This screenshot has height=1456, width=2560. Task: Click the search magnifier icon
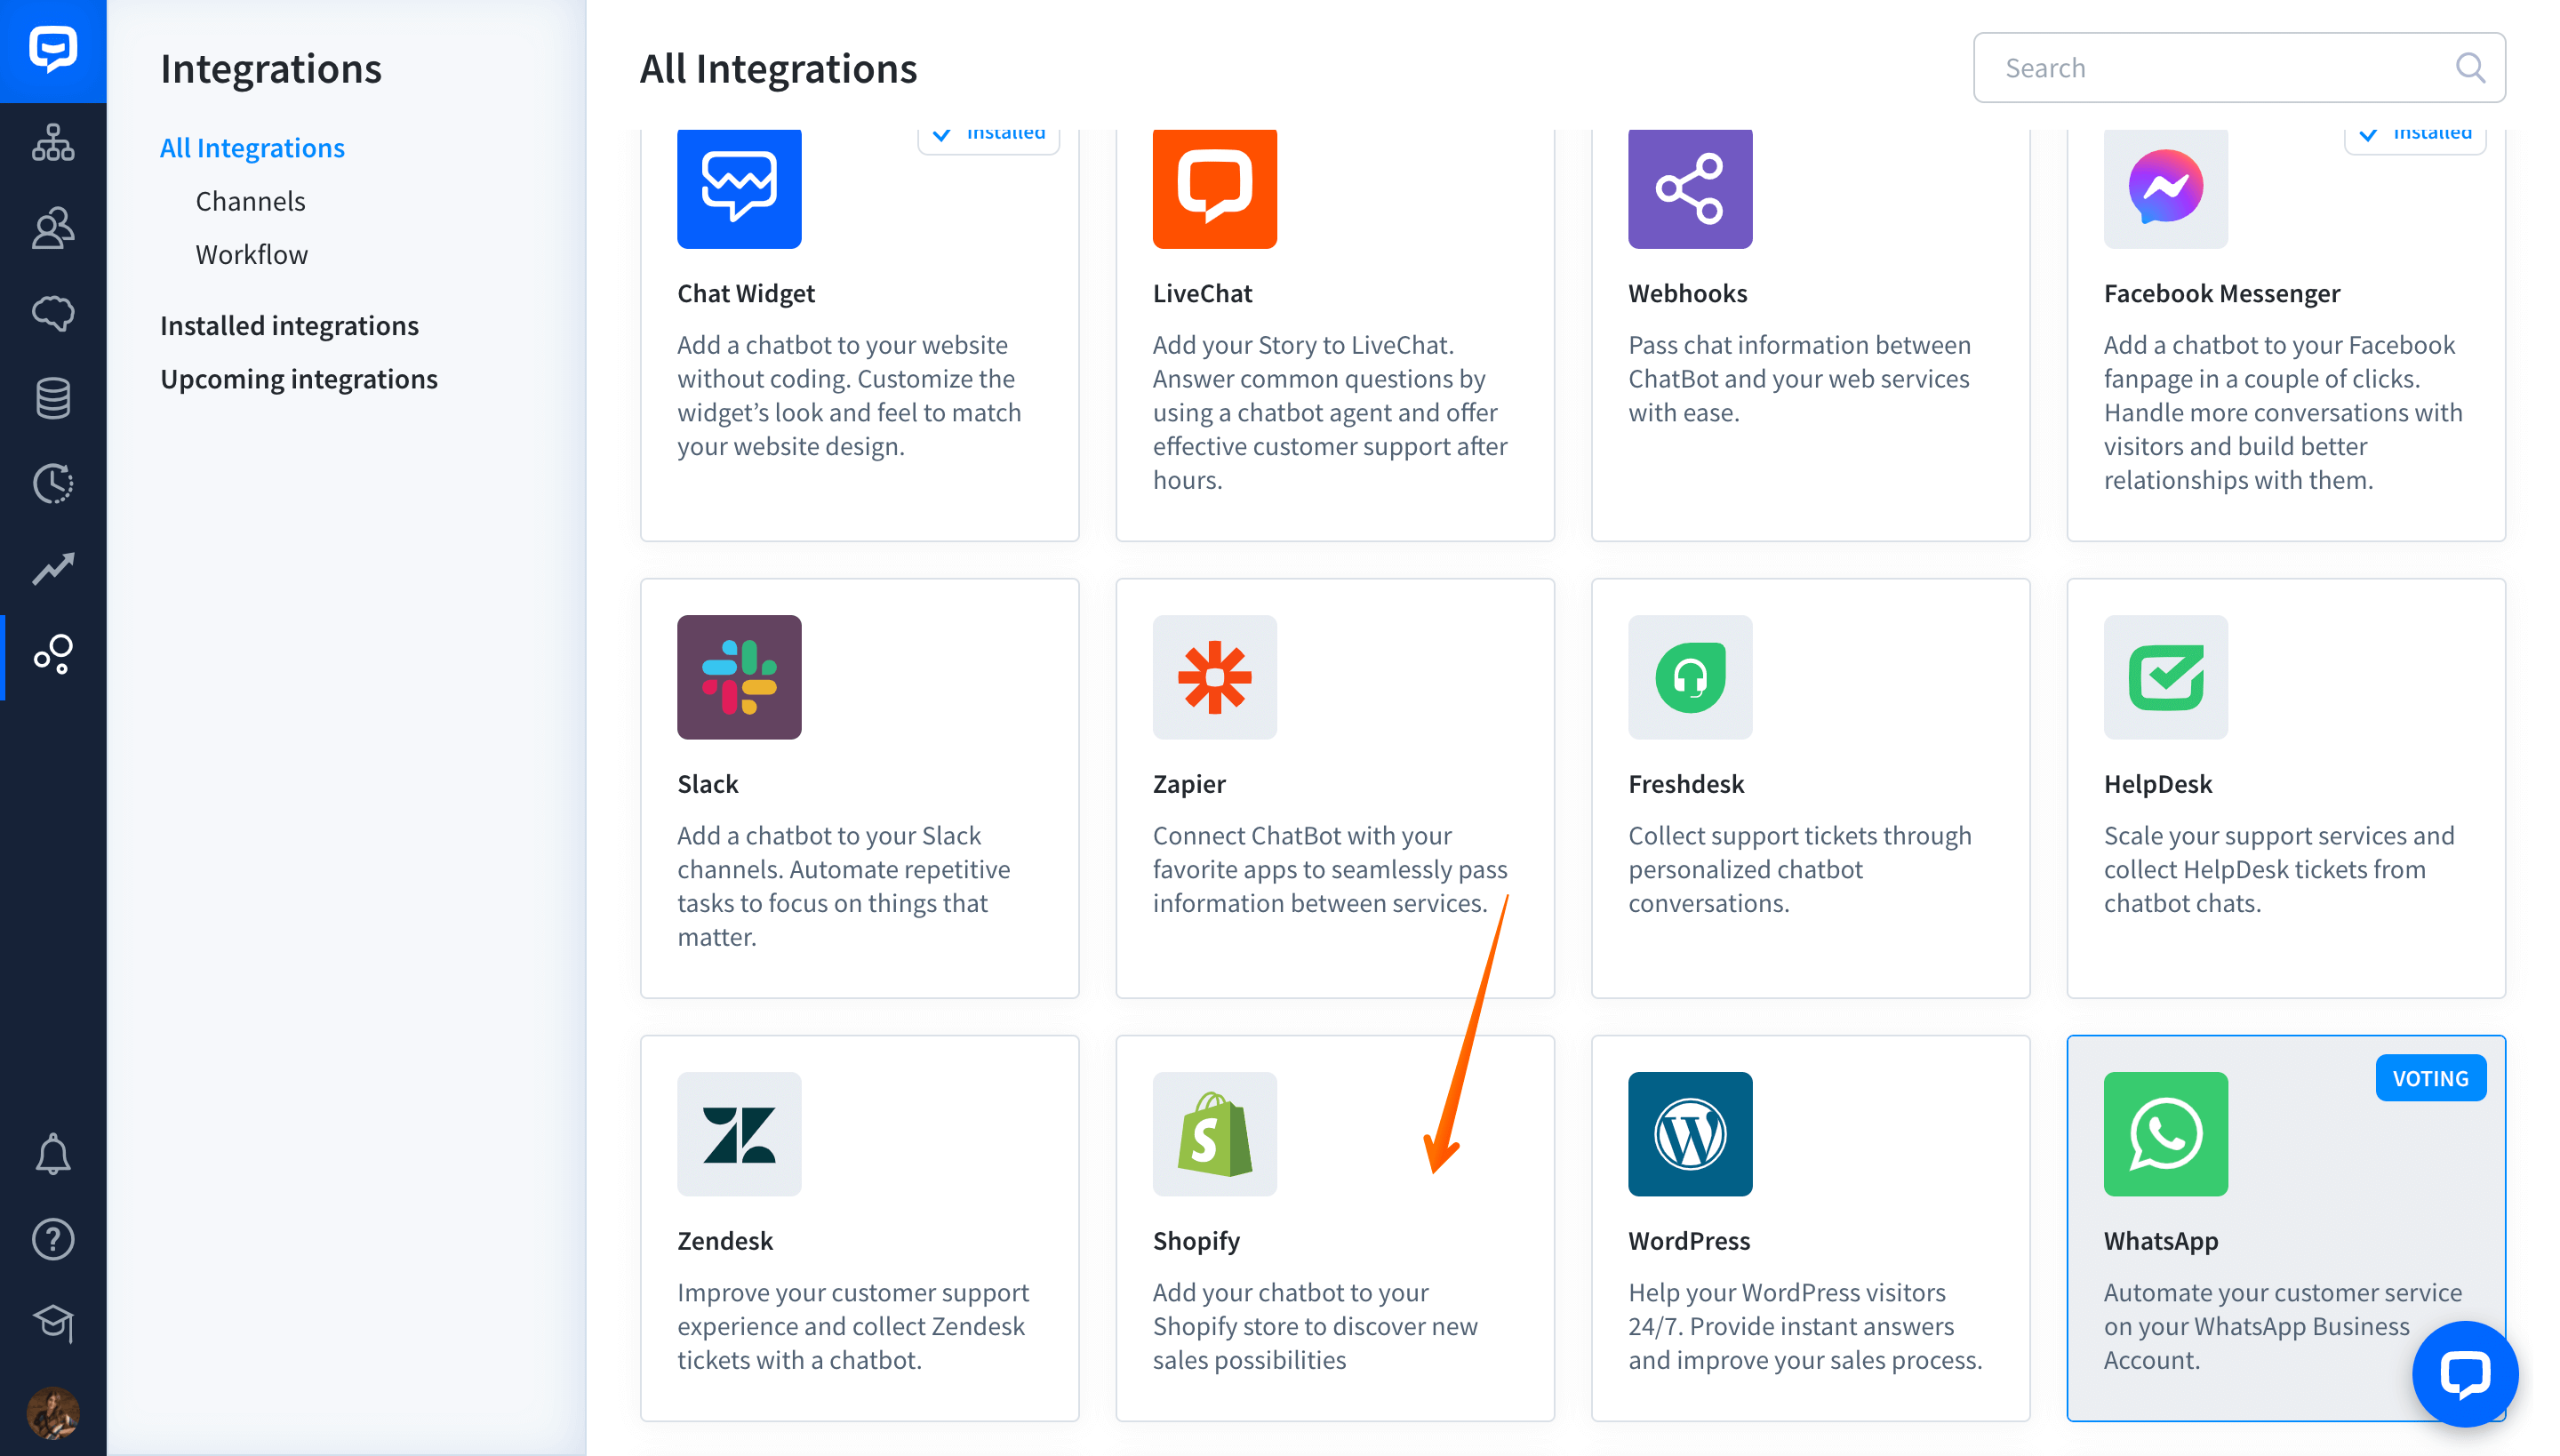click(x=2470, y=68)
